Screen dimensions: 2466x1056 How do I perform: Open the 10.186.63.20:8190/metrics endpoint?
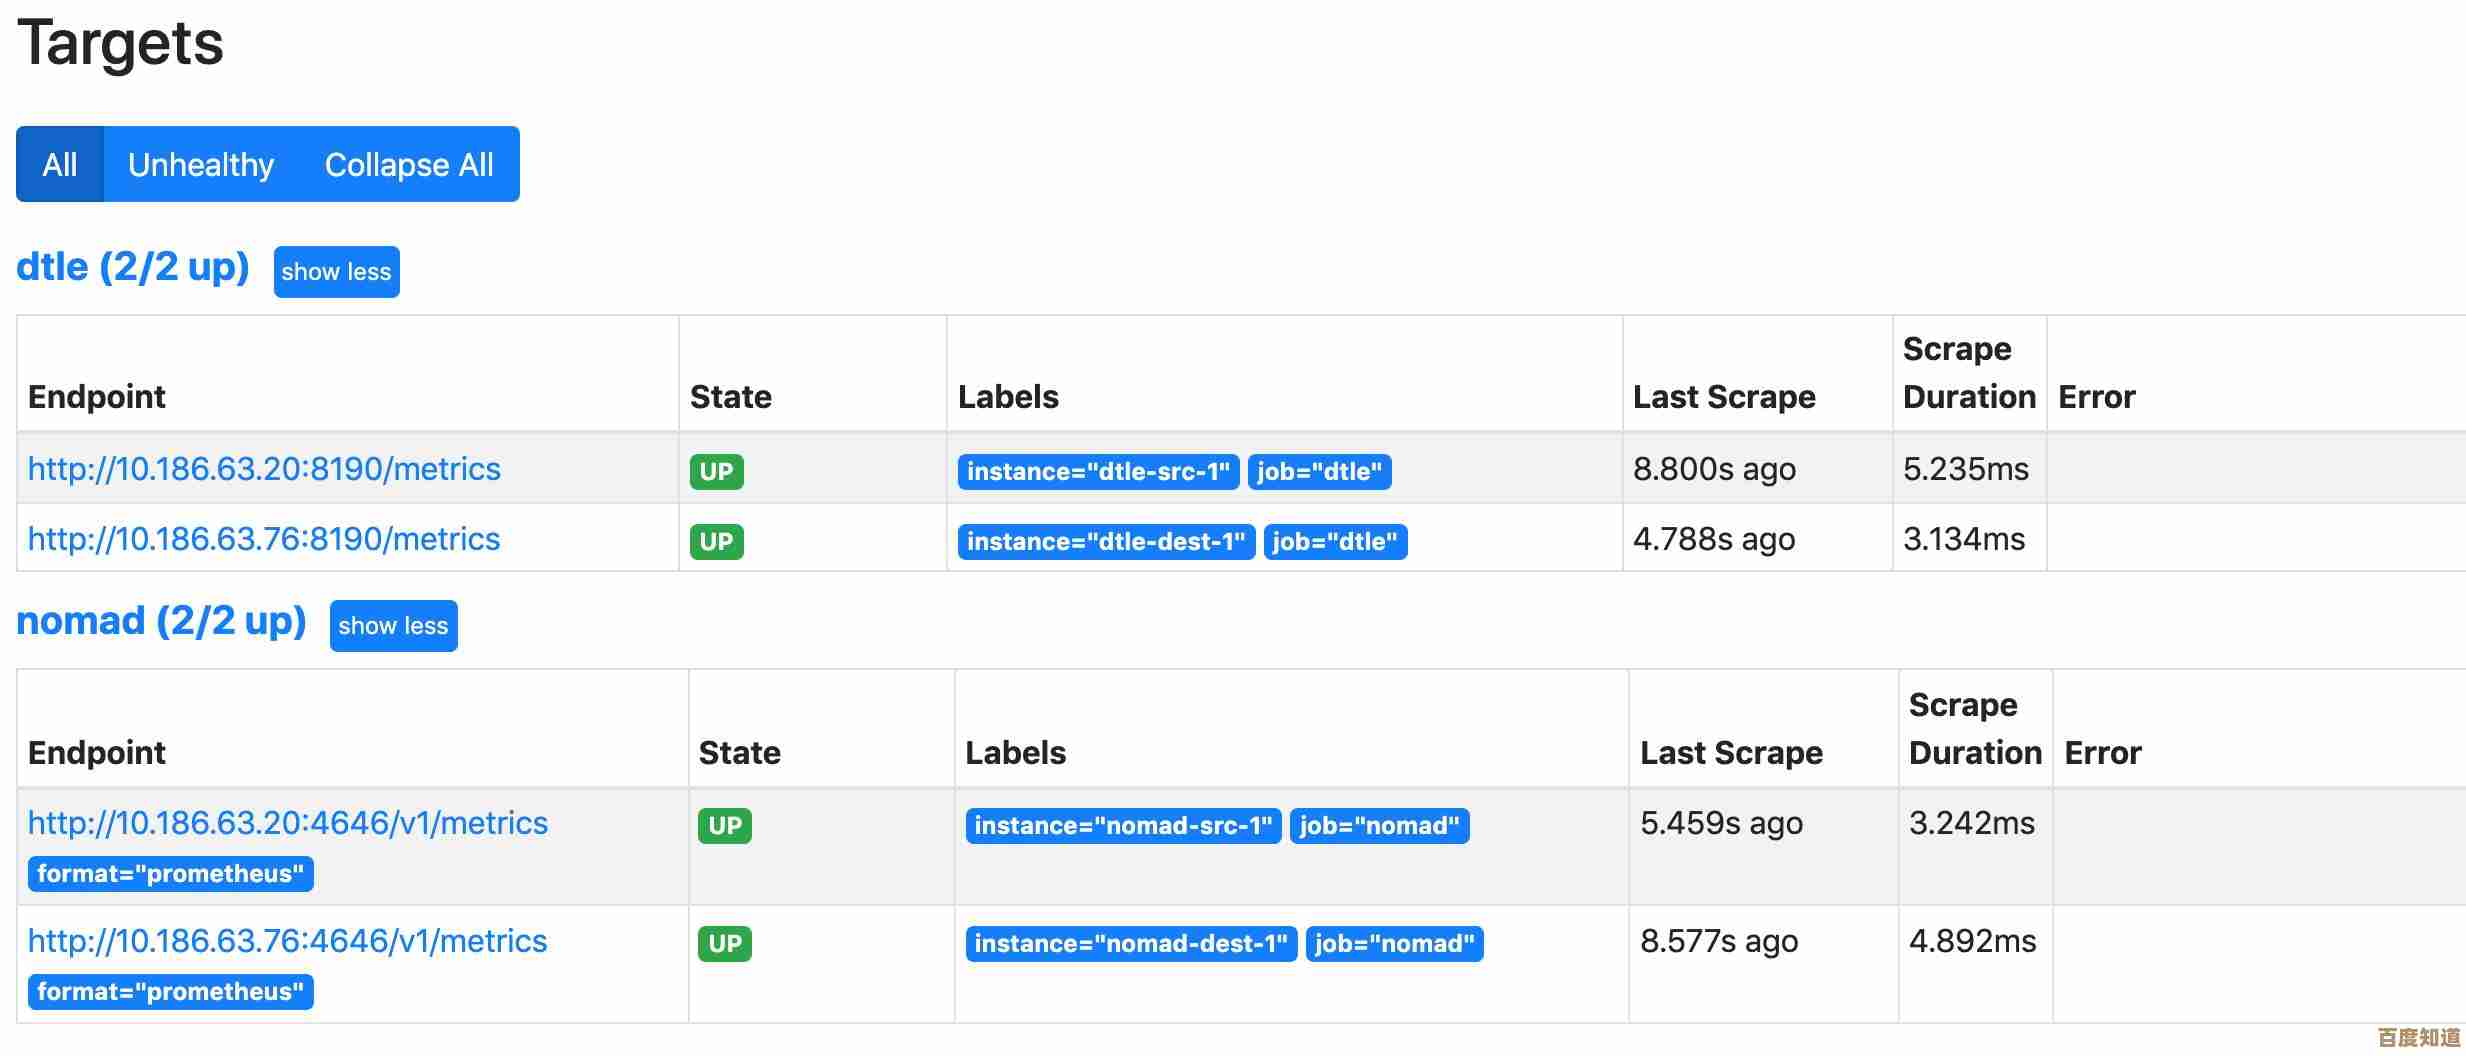tap(264, 469)
